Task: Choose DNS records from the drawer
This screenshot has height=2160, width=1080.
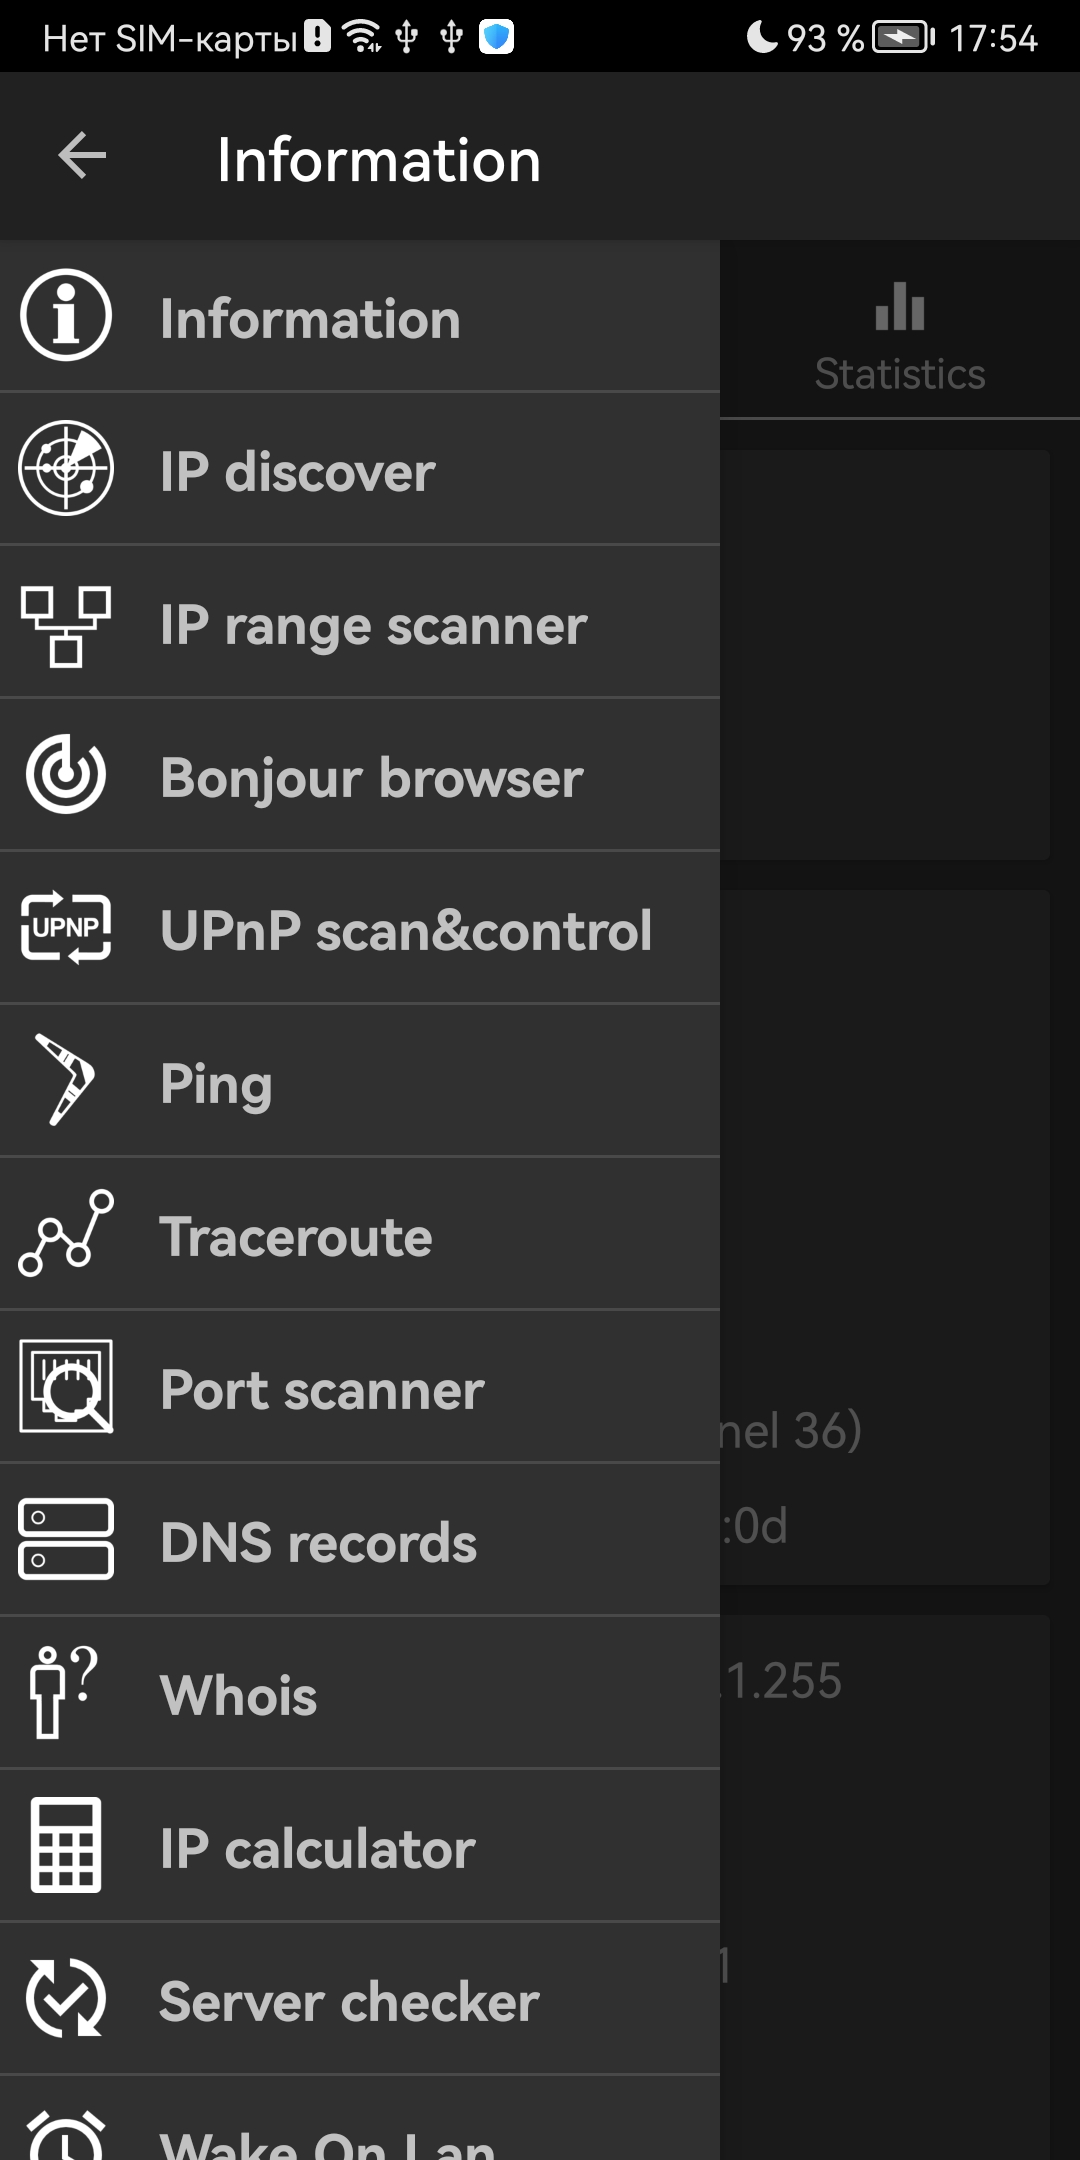Action: (x=318, y=1543)
